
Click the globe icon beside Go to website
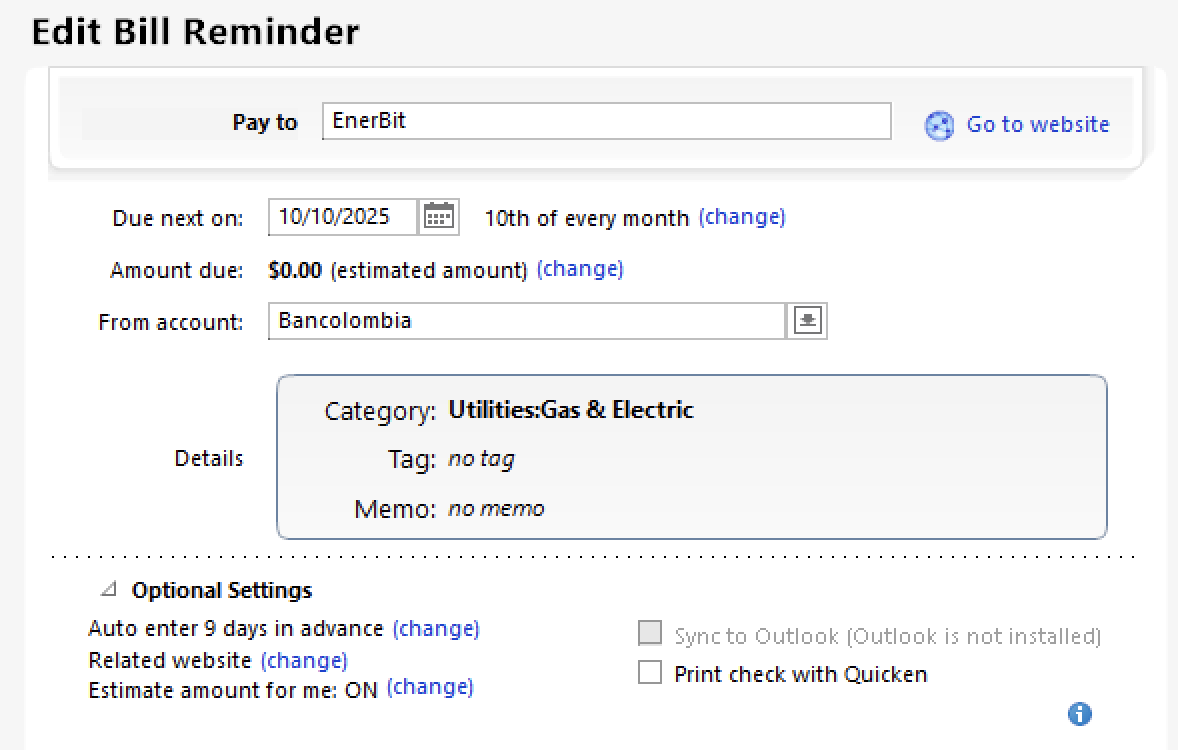[939, 125]
